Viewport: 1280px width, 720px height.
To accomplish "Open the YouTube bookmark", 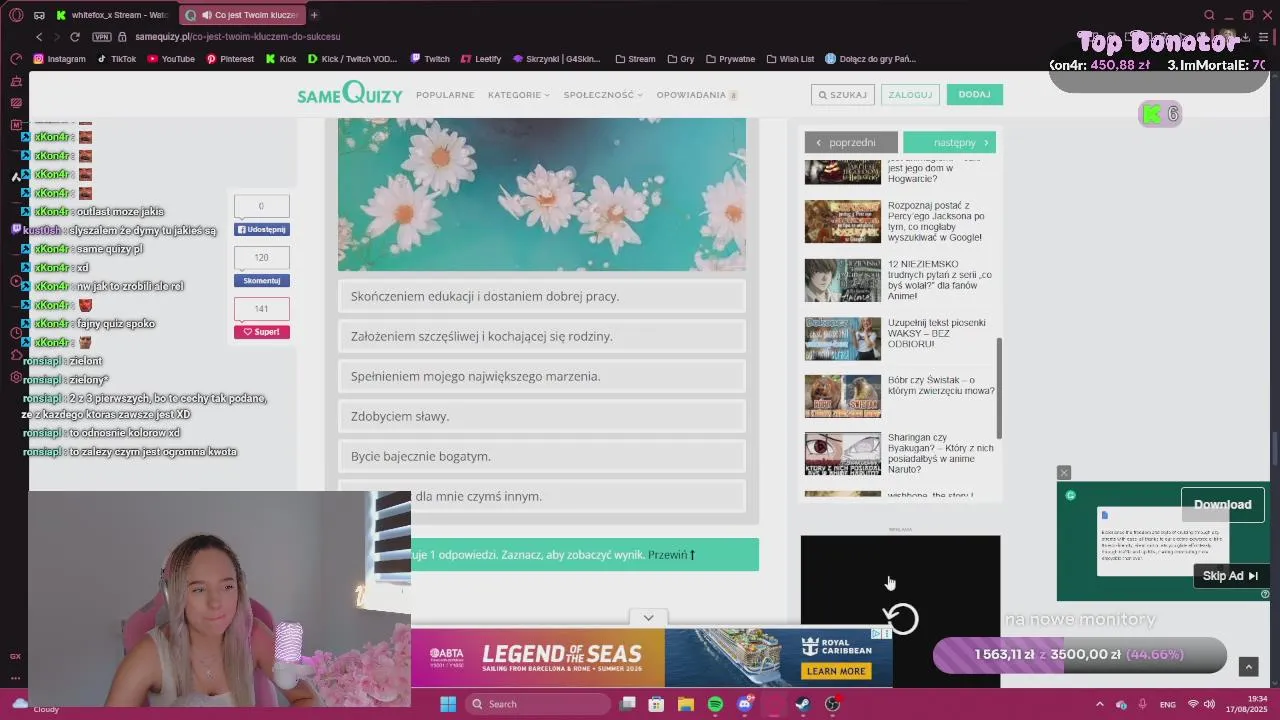I will click(171, 59).
